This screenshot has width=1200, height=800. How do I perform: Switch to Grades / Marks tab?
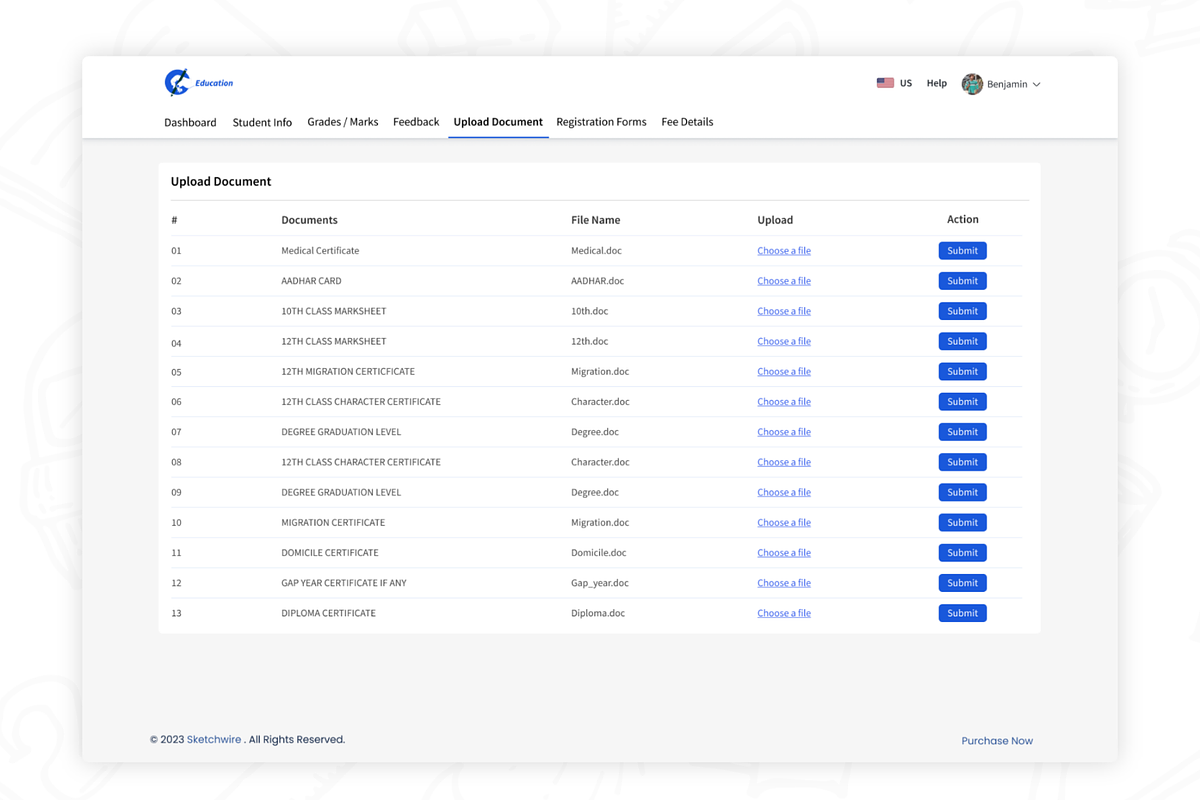pyautogui.click(x=343, y=122)
